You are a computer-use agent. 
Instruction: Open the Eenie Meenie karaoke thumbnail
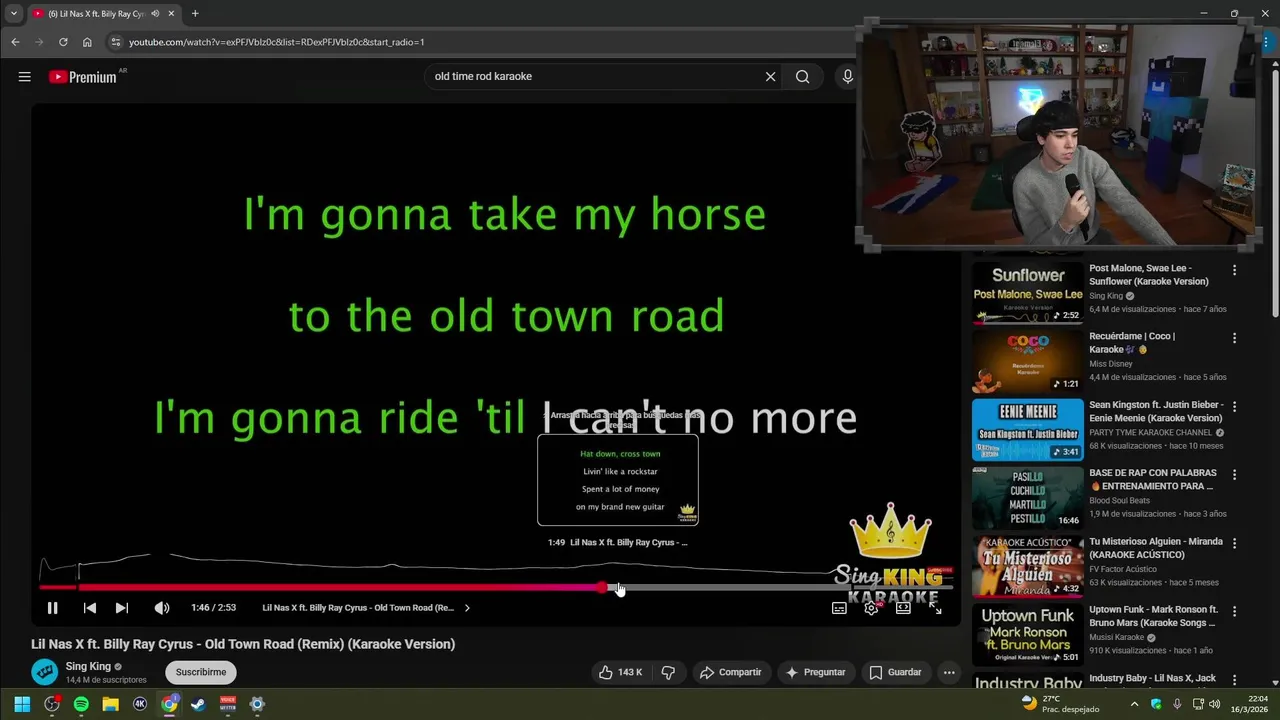[1027, 430]
